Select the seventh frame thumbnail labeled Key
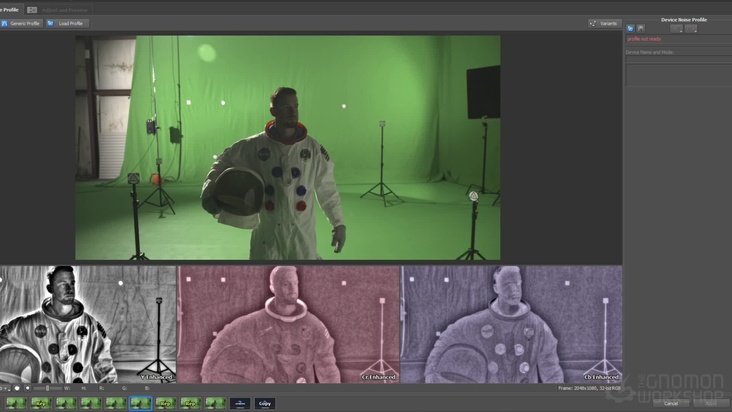732x412 pixels. coord(166,403)
